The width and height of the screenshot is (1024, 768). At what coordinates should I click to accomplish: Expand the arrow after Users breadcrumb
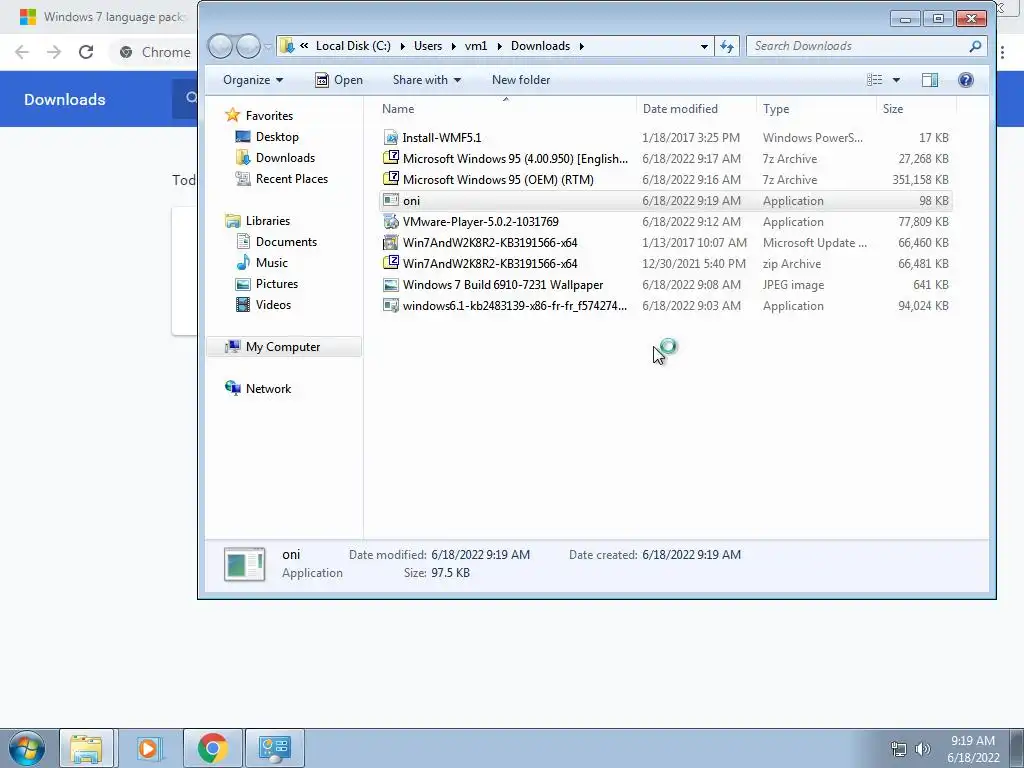[453, 46]
